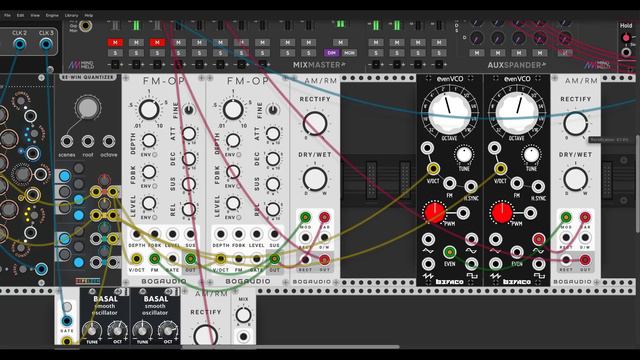Click right EvenVCO TUNE knob
This screenshot has height=360, width=640.
click(531, 155)
